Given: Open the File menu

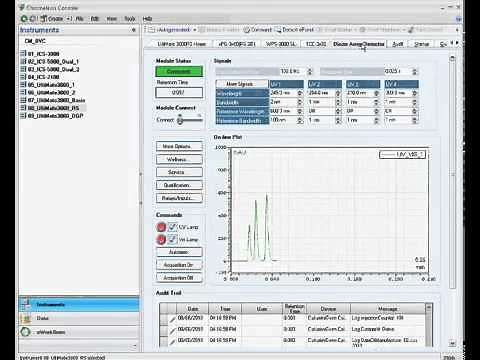Looking at the screenshot, I should pos(79,19).
